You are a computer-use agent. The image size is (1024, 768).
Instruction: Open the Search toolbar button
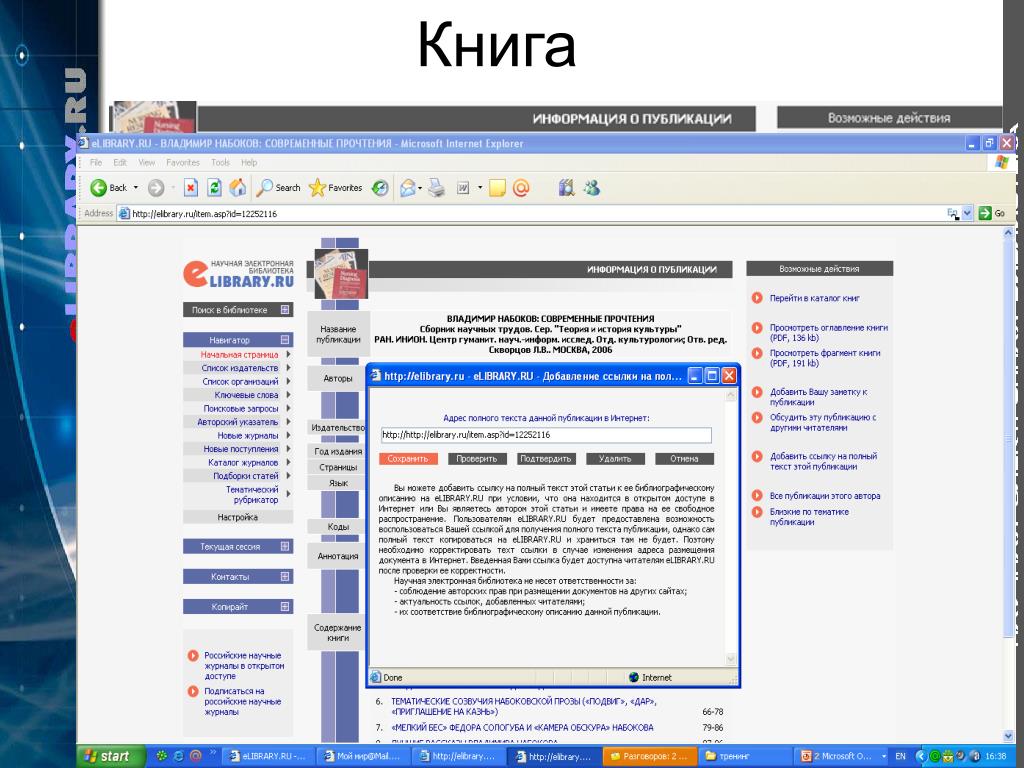coord(278,188)
